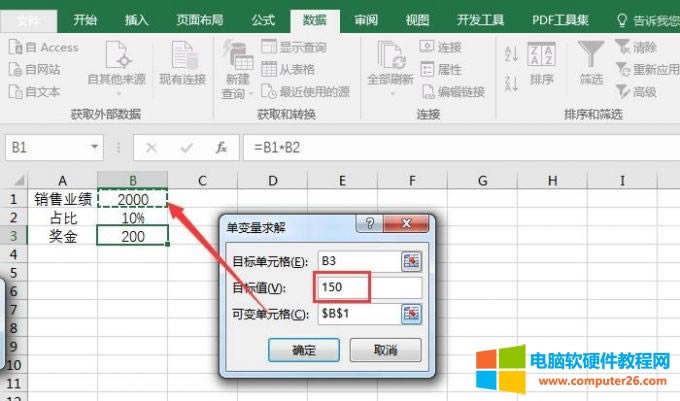Expand the Name Box dropdown arrow
680x401 pixels.
coord(94,147)
